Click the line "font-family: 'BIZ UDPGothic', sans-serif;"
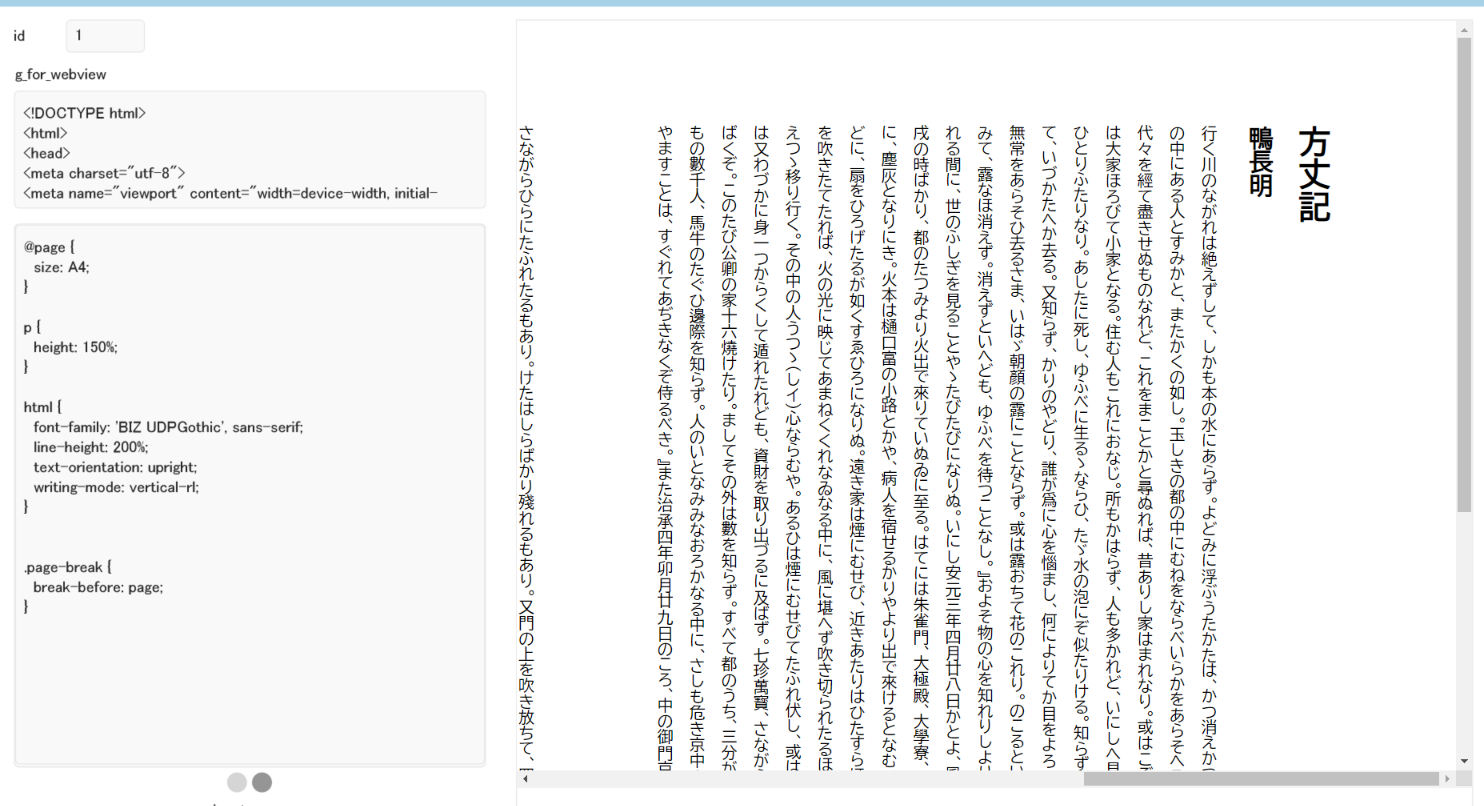Image resolution: width=1484 pixels, height=806 pixels. pos(168,427)
